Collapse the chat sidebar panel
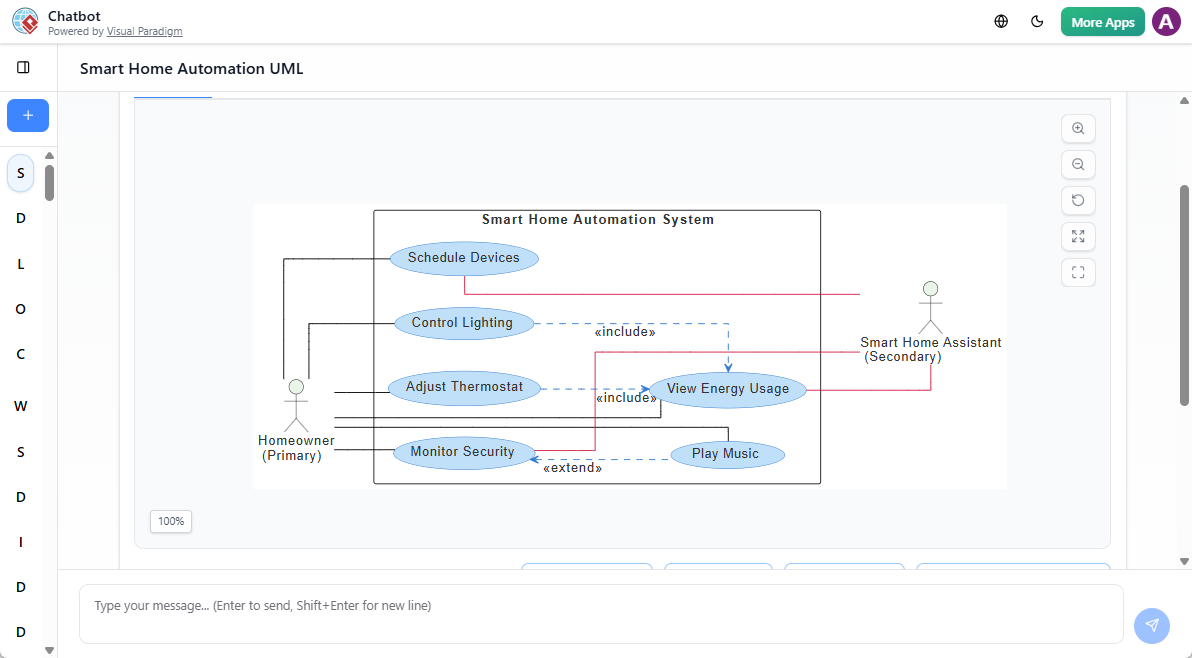1192x658 pixels. click(24, 66)
